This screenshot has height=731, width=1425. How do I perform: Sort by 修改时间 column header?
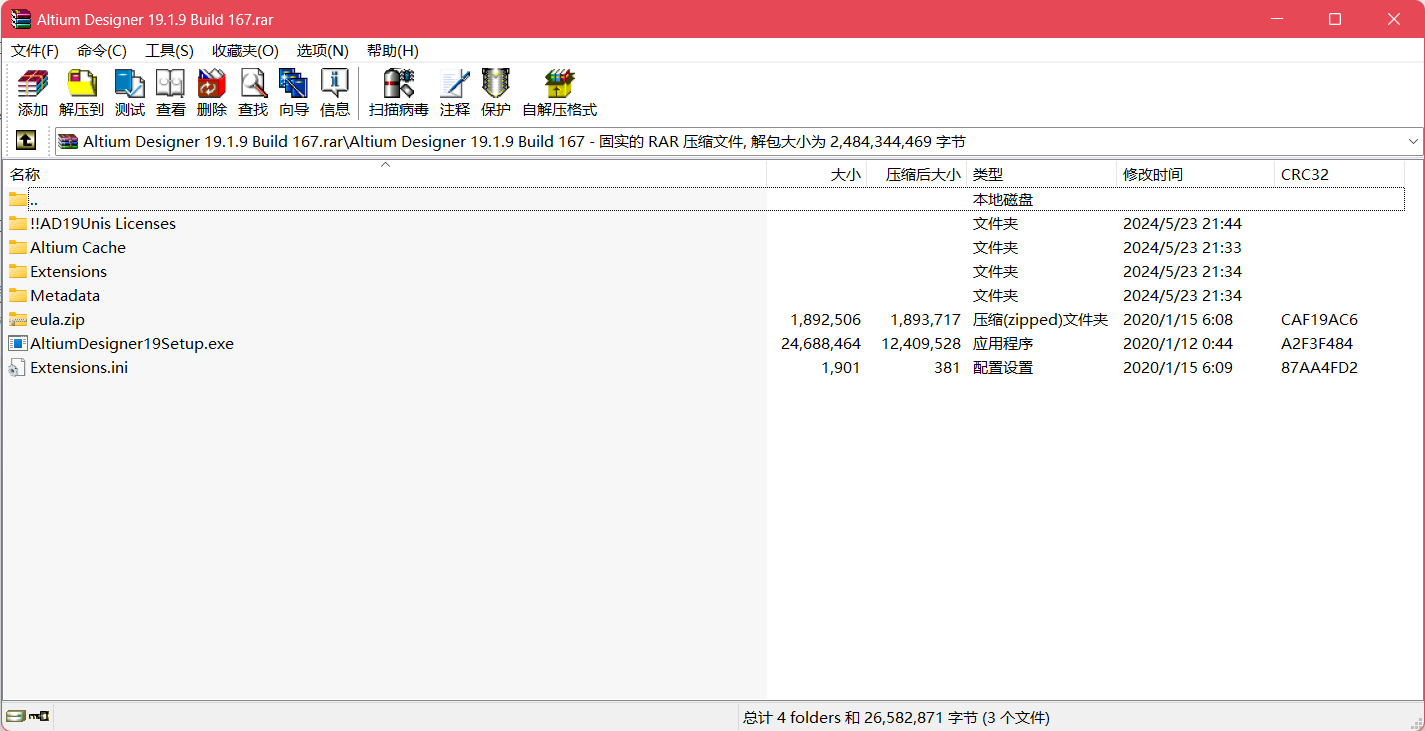click(x=1195, y=174)
